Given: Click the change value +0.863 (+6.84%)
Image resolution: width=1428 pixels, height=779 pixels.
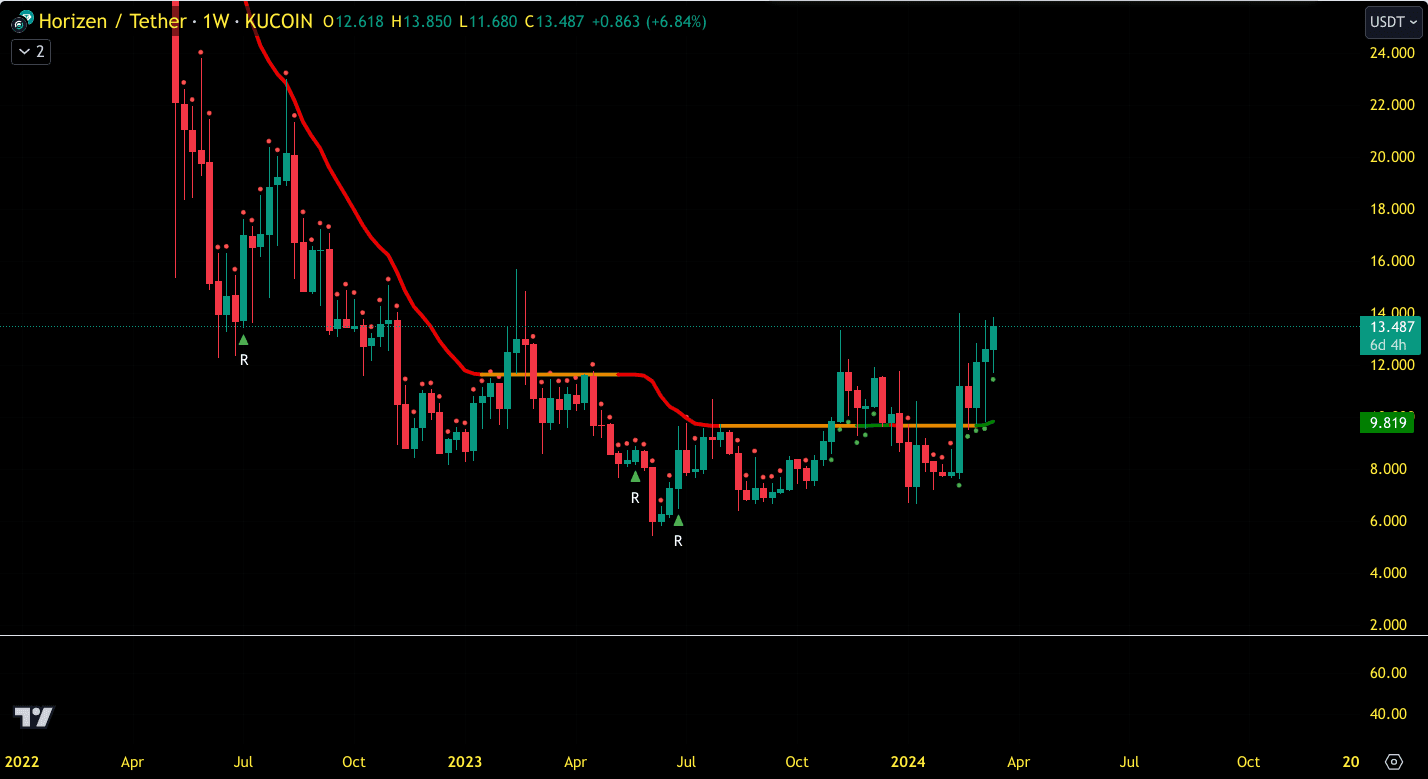Looking at the screenshot, I should [x=650, y=21].
